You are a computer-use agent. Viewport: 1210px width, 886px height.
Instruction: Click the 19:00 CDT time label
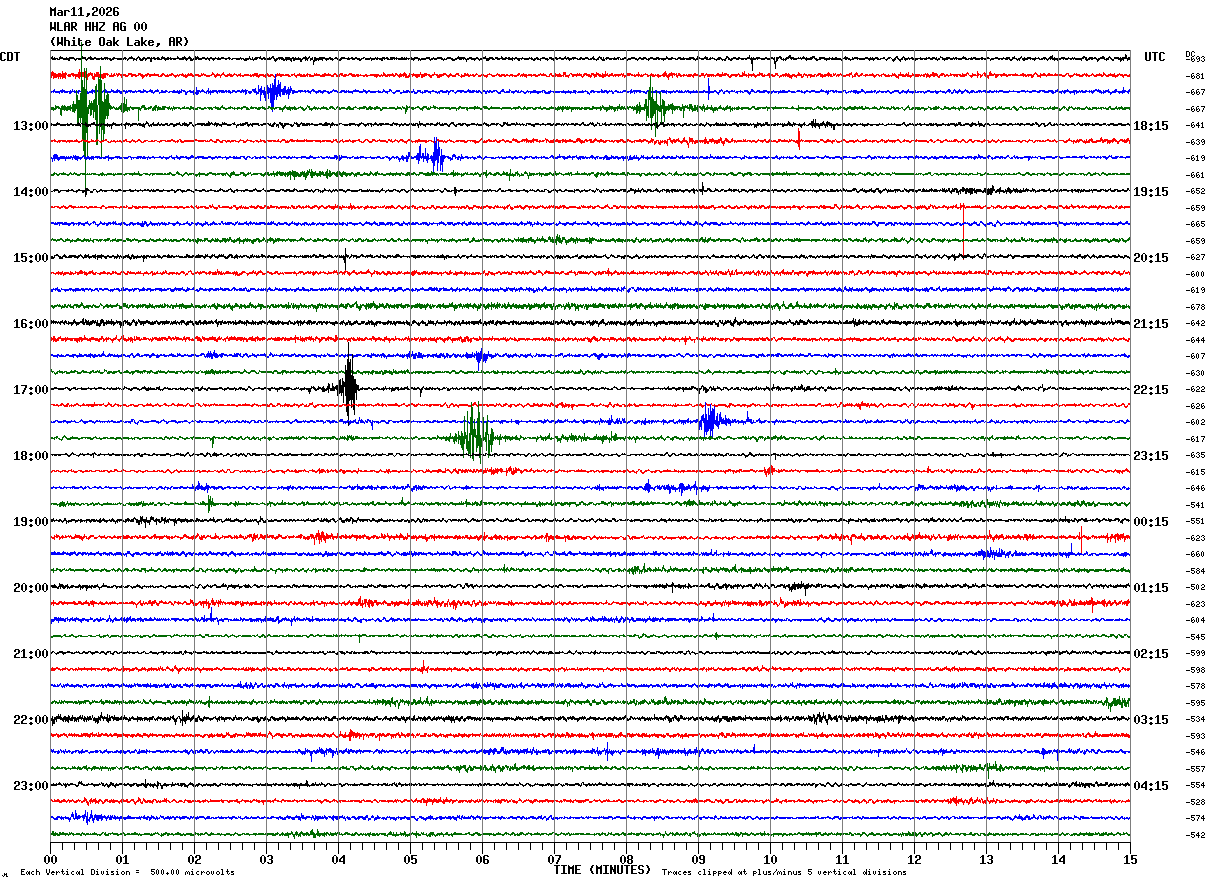click(30, 522)
